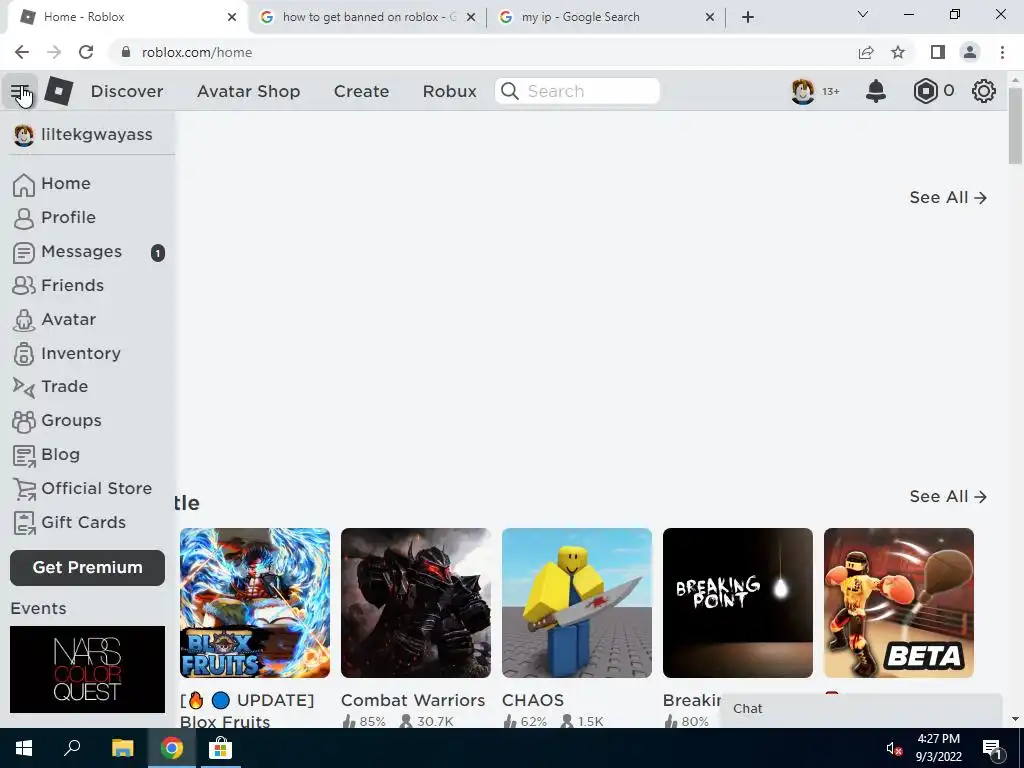The width and height of the screenshot is (1024, 768).
Task: Open Avatar Shop in top navigation
Action: 248,91
